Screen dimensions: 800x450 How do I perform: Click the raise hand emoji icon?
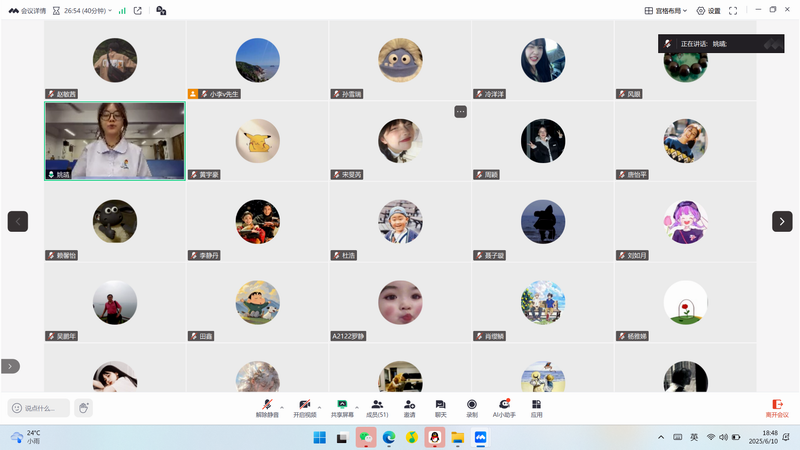point(84,408)
